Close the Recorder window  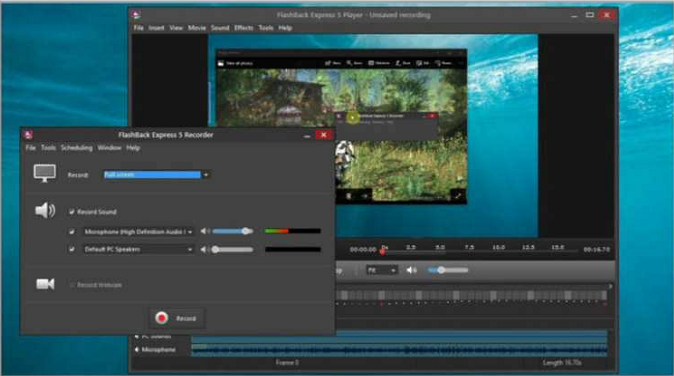324,135
